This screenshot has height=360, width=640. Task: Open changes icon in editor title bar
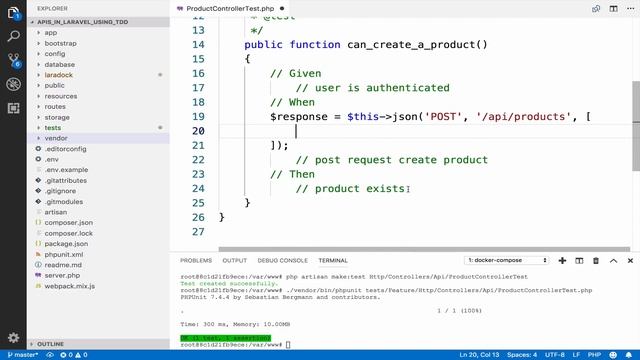coord(596,9)
